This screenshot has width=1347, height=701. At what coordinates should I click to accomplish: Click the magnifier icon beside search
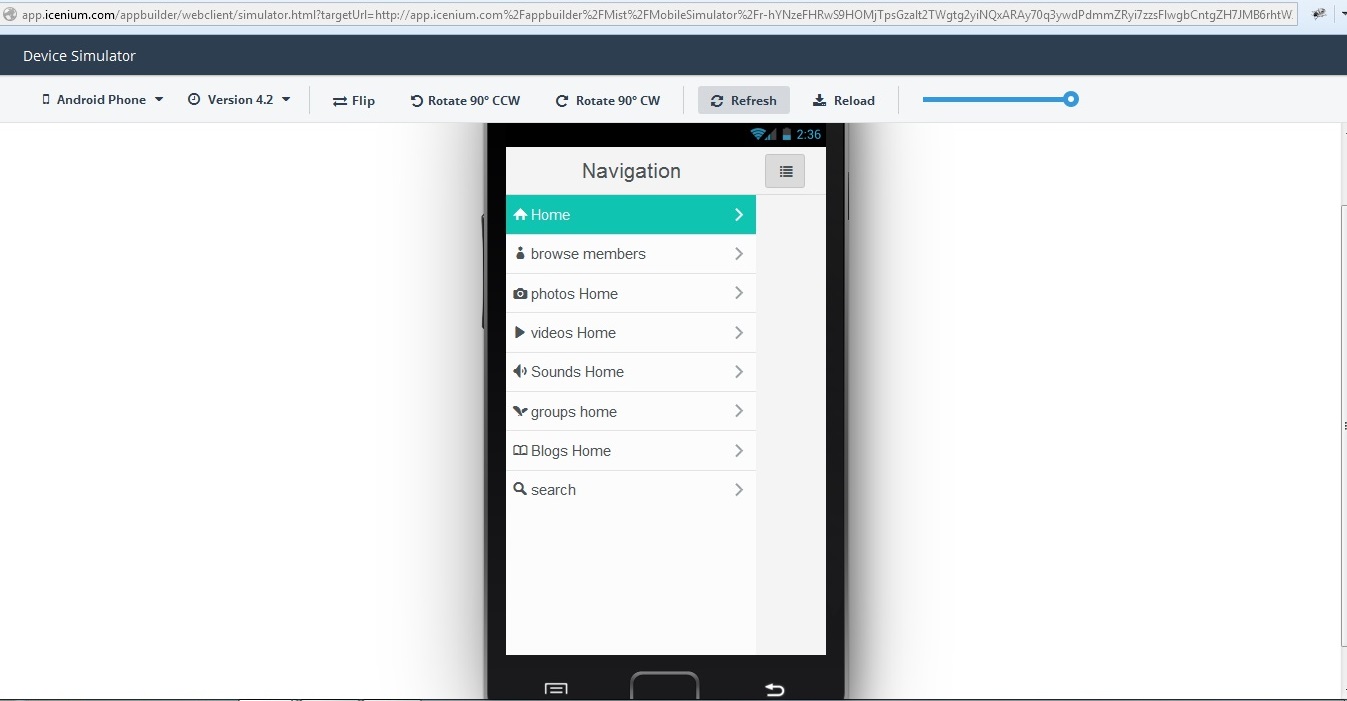(520, 489)
